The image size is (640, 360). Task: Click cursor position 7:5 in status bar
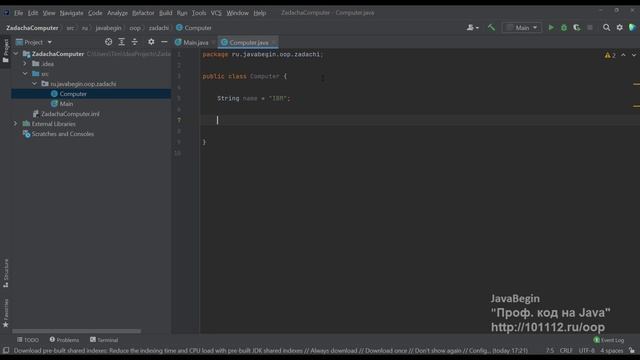point(550,351)
